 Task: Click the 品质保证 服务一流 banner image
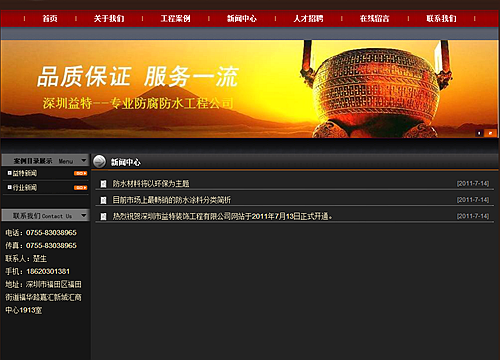(249, 89)
